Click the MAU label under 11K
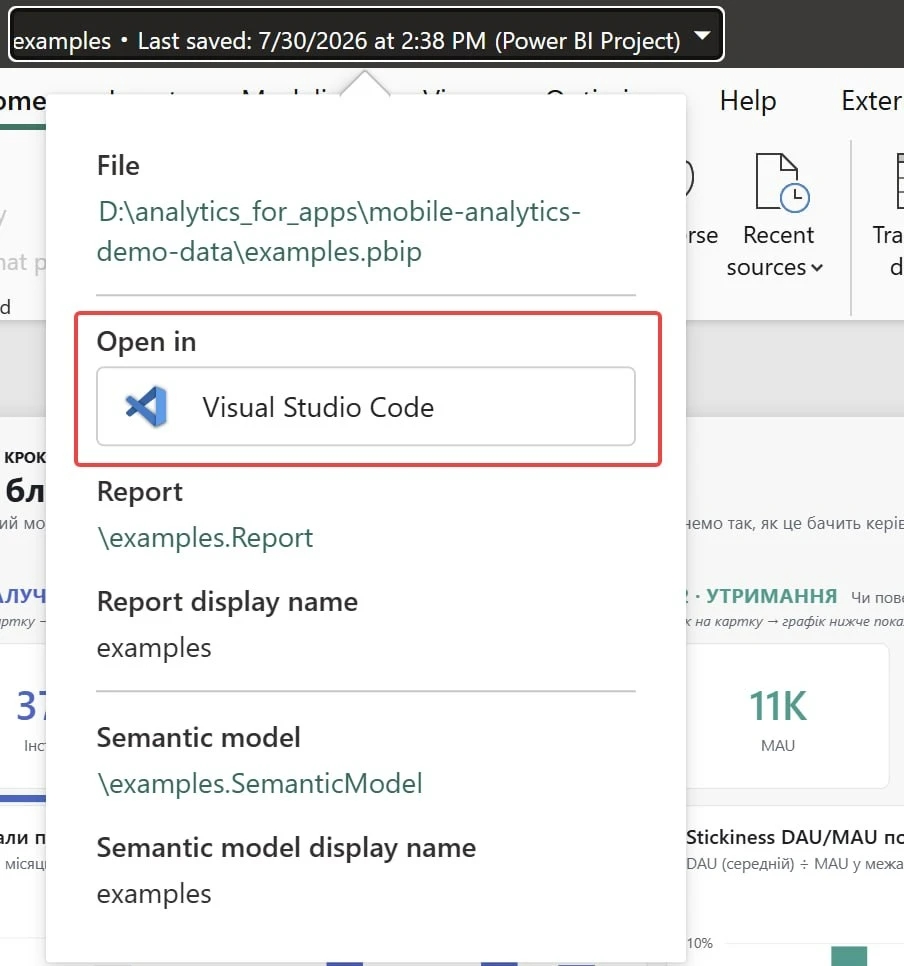904x966 pixels. tap(778, 745)
